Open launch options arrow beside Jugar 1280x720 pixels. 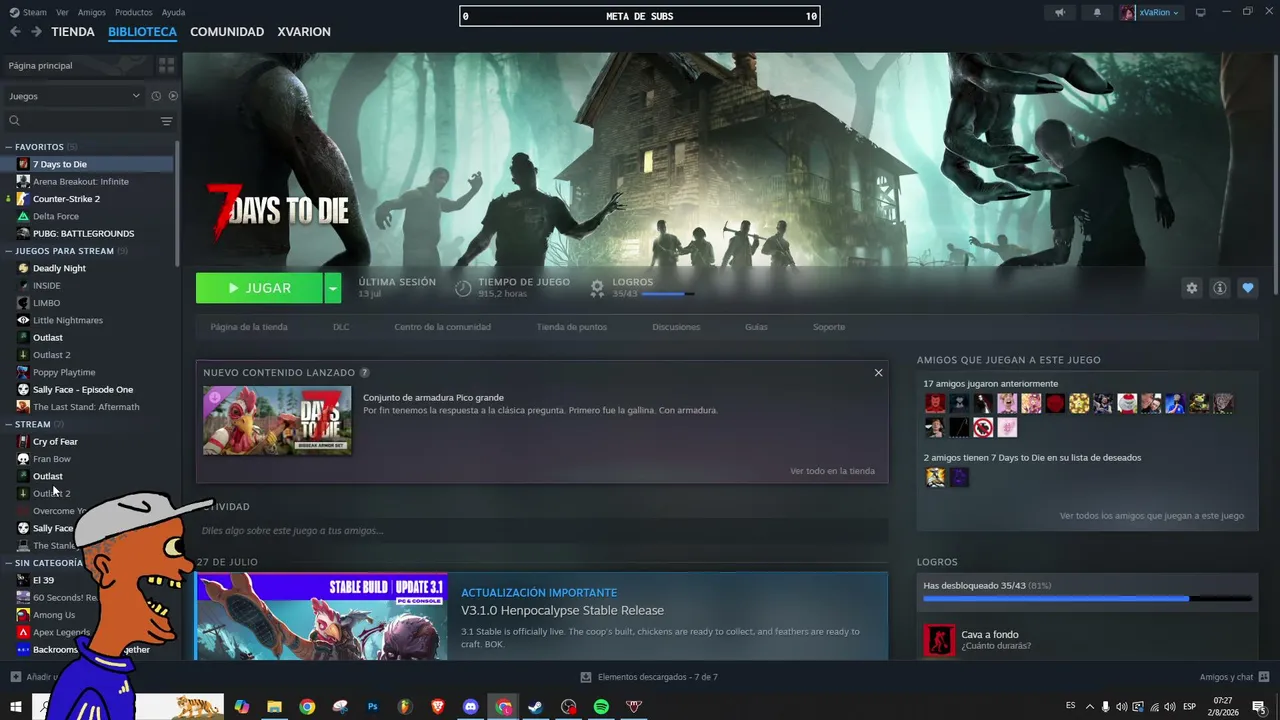[332, 288]
